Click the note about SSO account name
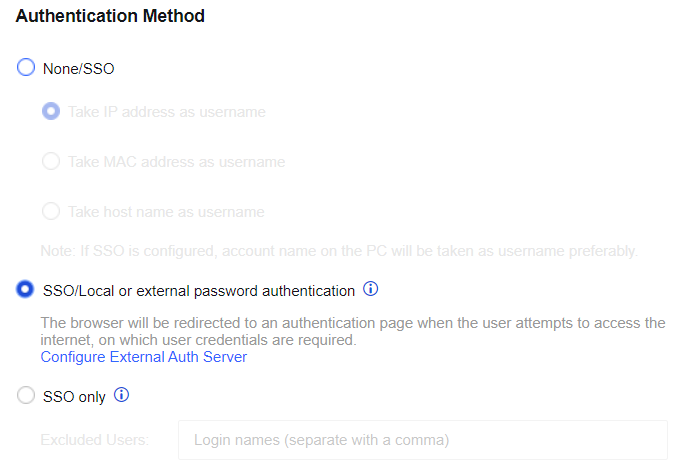 coord(339,250)
